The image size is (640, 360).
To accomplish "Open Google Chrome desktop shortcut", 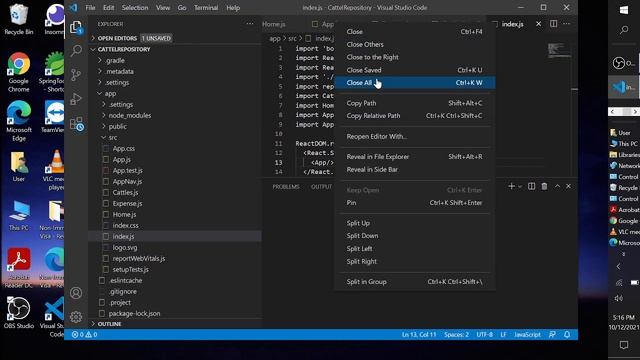I will (x=18, y=72).
